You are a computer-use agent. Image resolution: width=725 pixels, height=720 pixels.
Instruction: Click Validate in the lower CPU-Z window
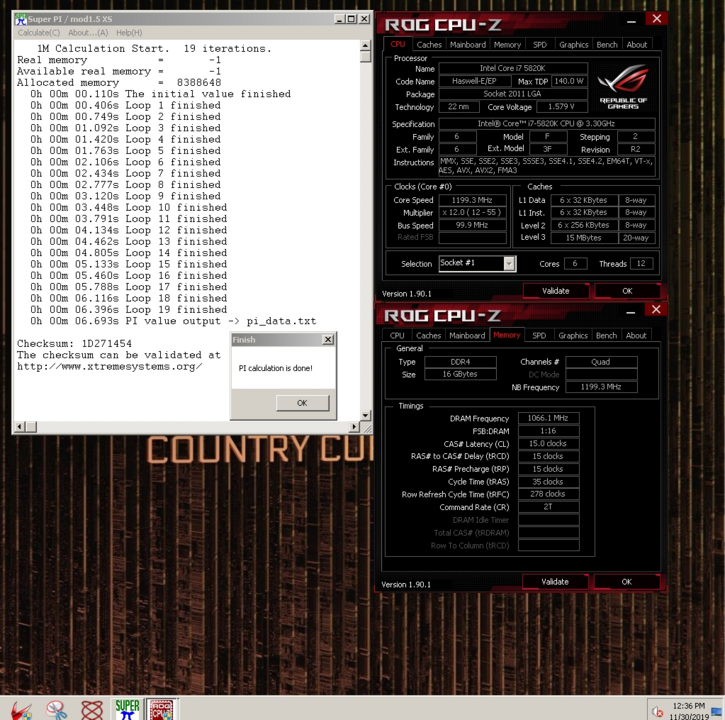pos(555,582)
